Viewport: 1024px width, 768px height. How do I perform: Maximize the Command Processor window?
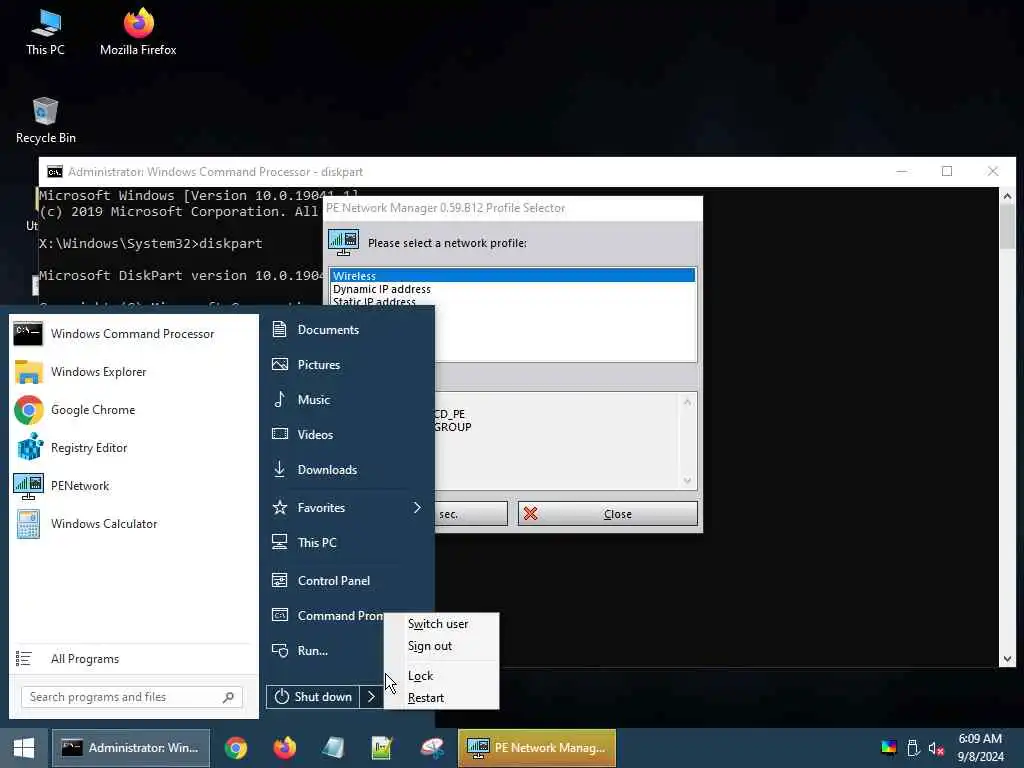pos(947,171)
